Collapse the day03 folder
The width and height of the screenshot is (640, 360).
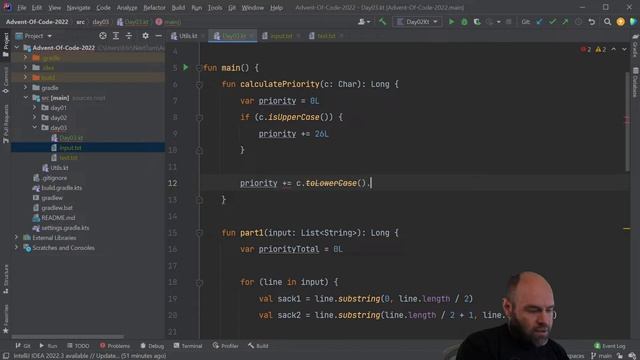pyautogui.click(x=35, y=128)
